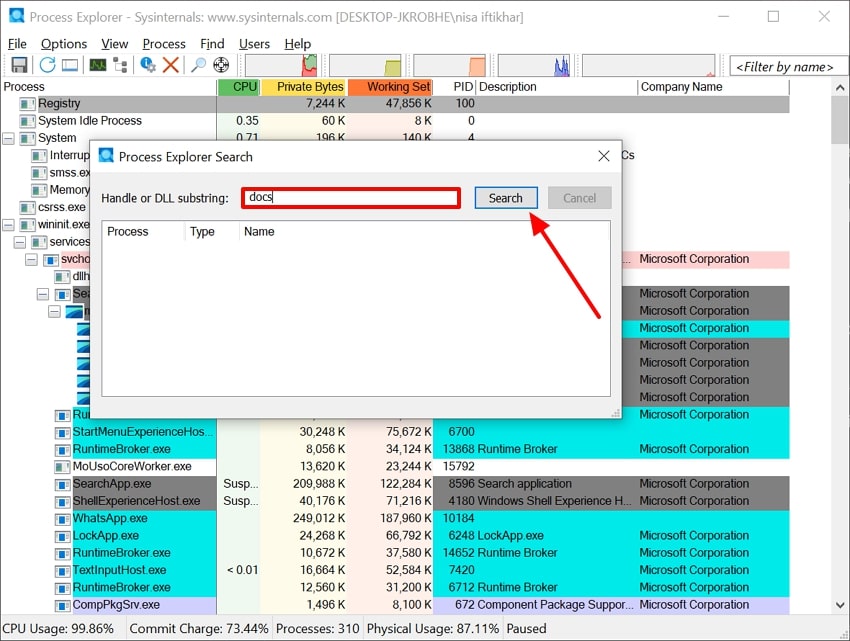Click the red X Kill Process icon
The image size is (850, 641).
(171, 65)
